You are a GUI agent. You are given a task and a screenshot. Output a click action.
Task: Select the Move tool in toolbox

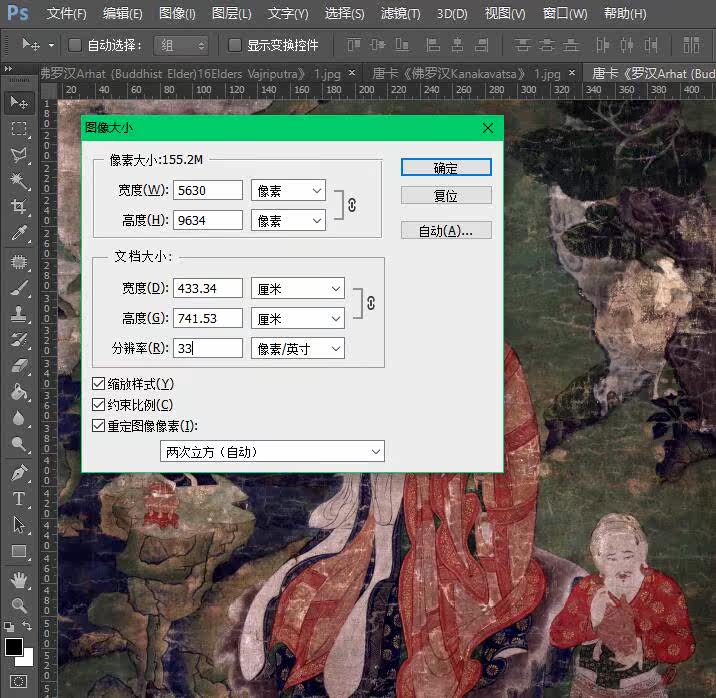19,102
